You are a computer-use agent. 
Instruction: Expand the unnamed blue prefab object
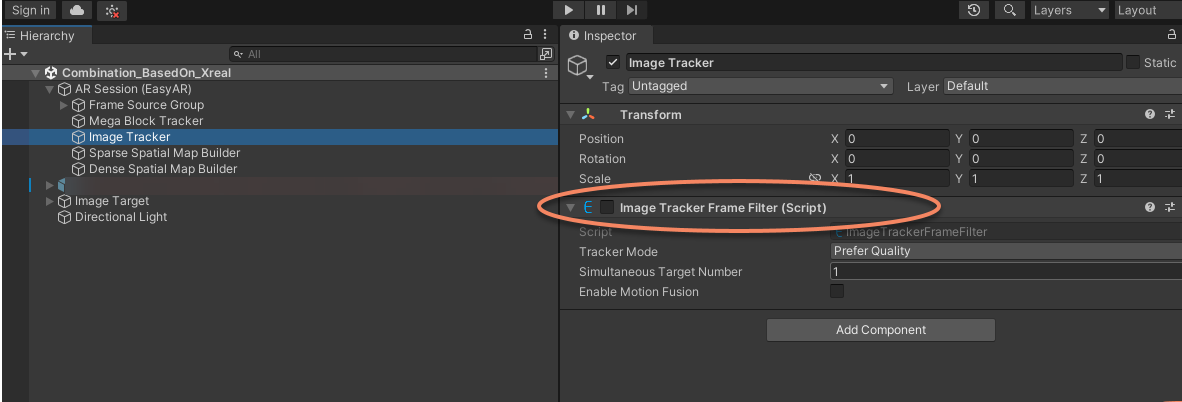coord(50,185)
